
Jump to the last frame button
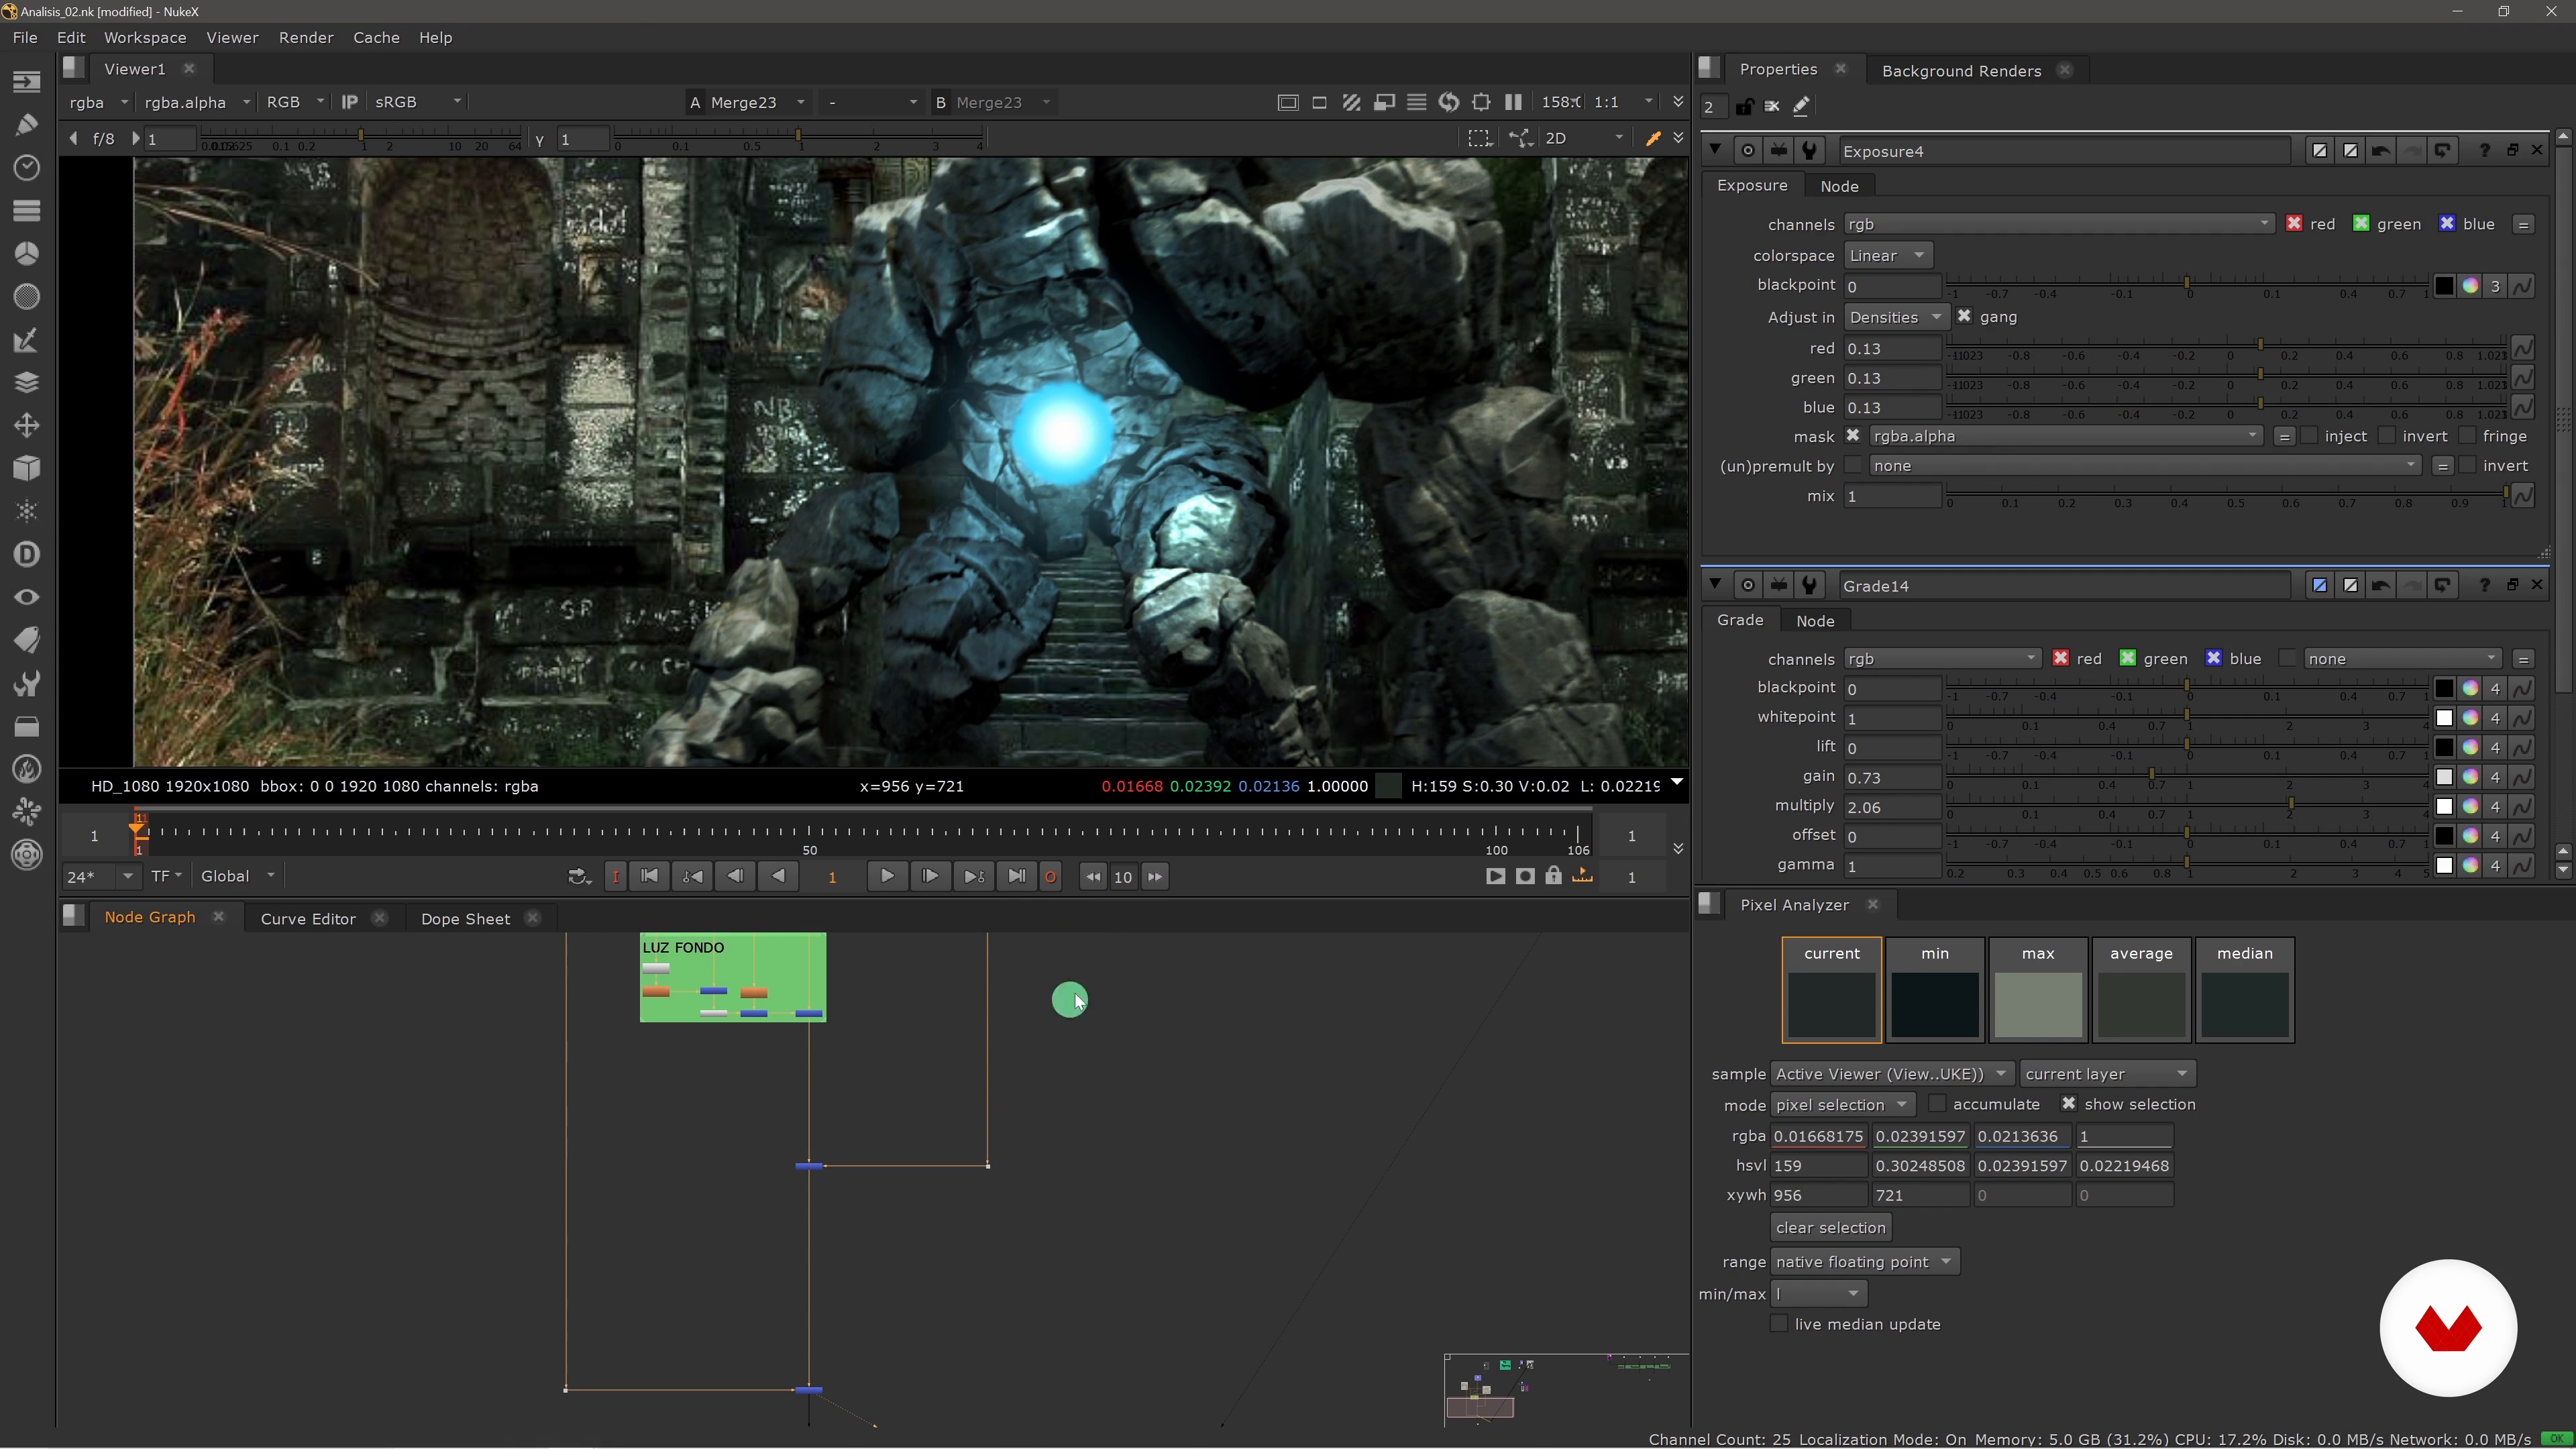coord(1016,876)
